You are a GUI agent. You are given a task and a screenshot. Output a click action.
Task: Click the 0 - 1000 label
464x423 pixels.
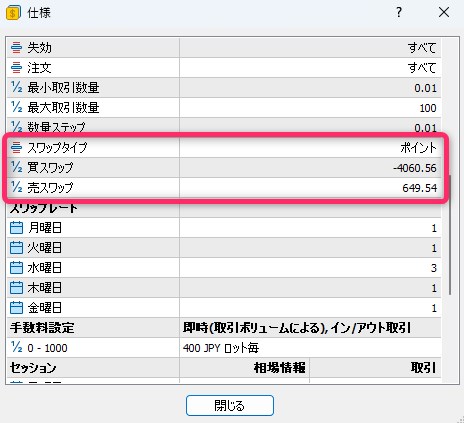pos(47,348)
